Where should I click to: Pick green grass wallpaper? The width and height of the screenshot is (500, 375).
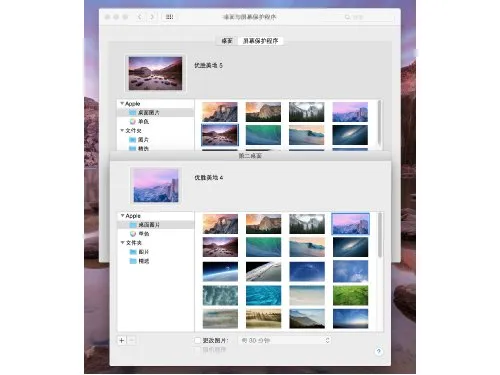coord(350,295)
